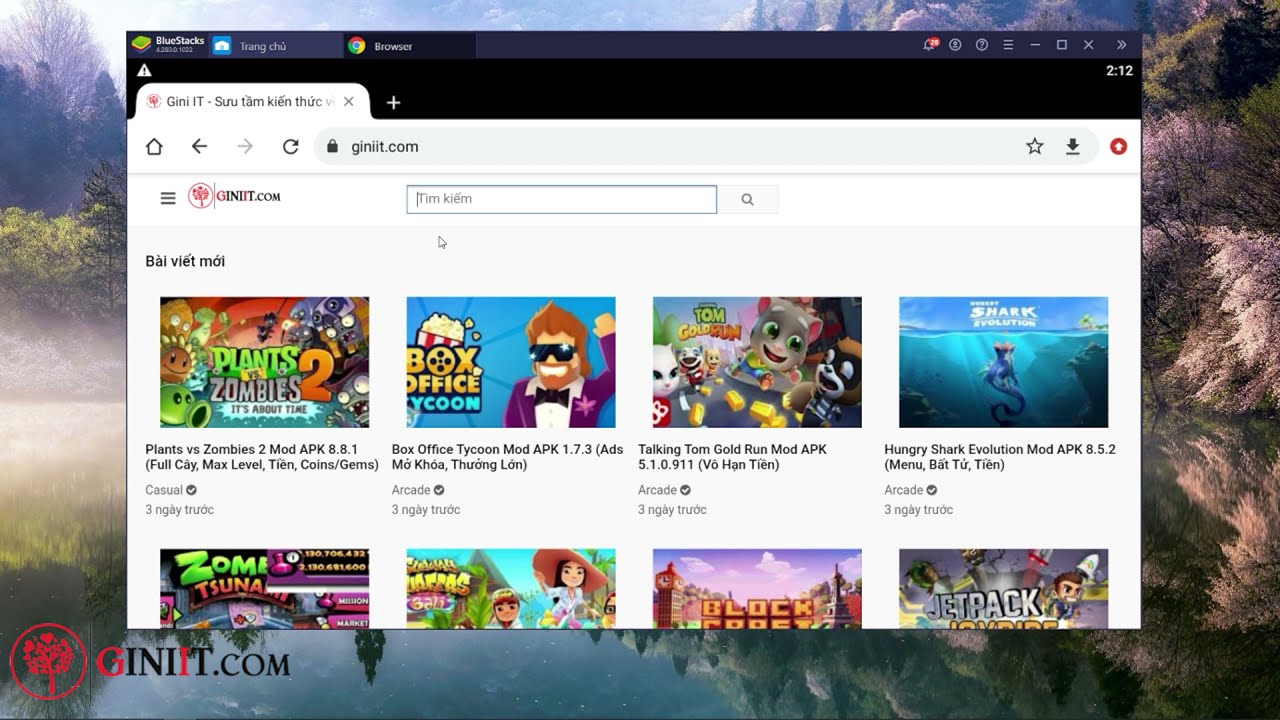Open Hungry Shark Evolution Mod APK link
The image size is (1280, 720).
[1000, 457]
